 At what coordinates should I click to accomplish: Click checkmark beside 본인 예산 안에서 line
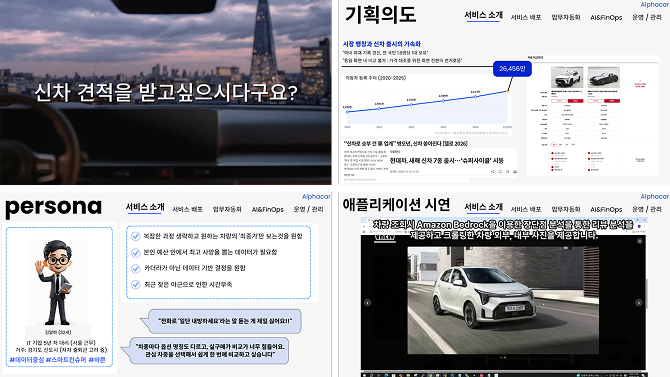coord(135,253)
